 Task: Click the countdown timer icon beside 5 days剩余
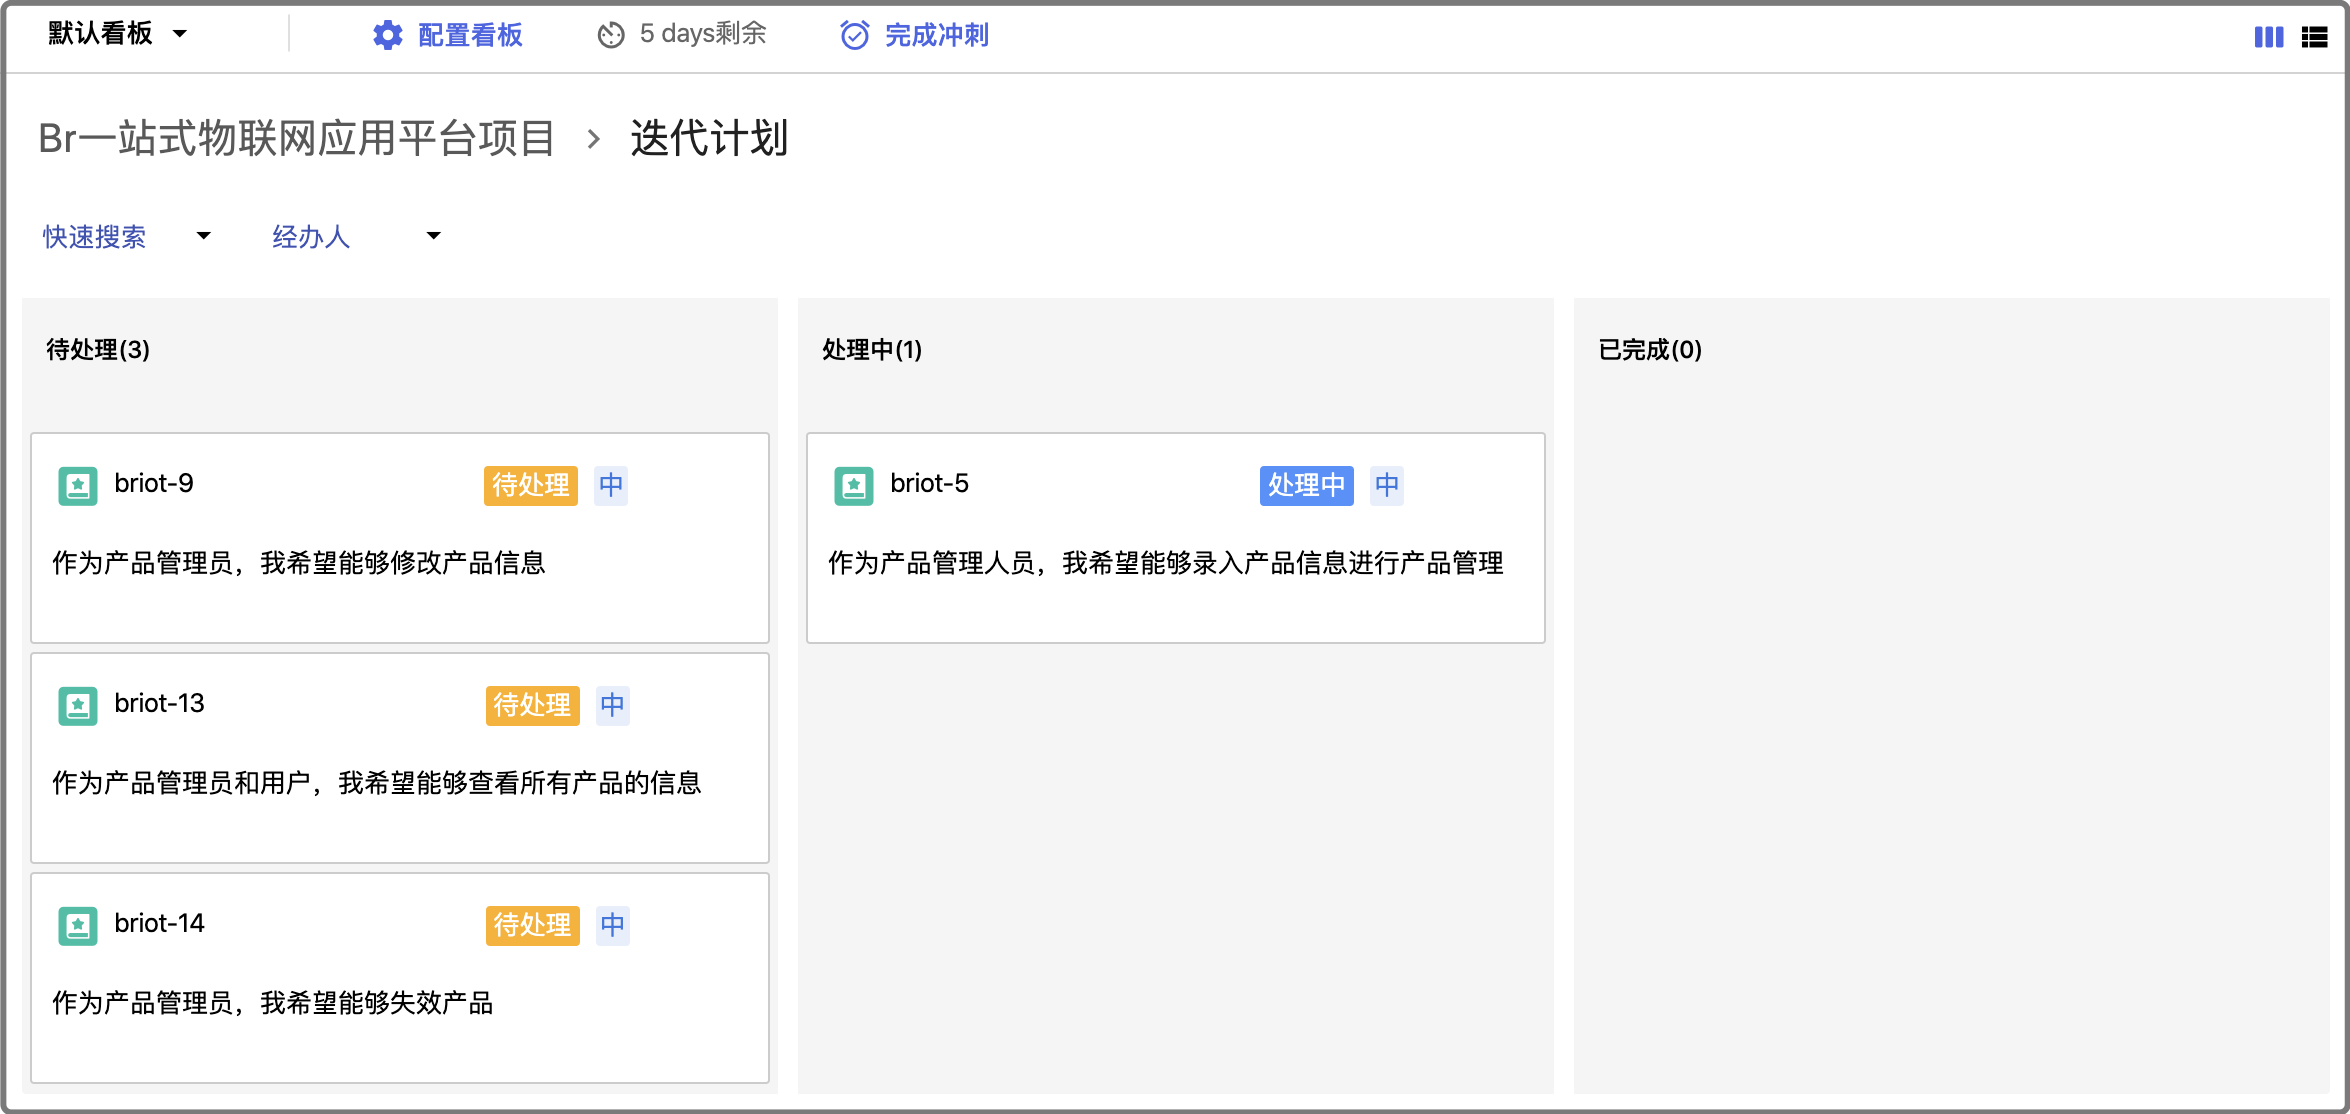(x=612, y=33)
